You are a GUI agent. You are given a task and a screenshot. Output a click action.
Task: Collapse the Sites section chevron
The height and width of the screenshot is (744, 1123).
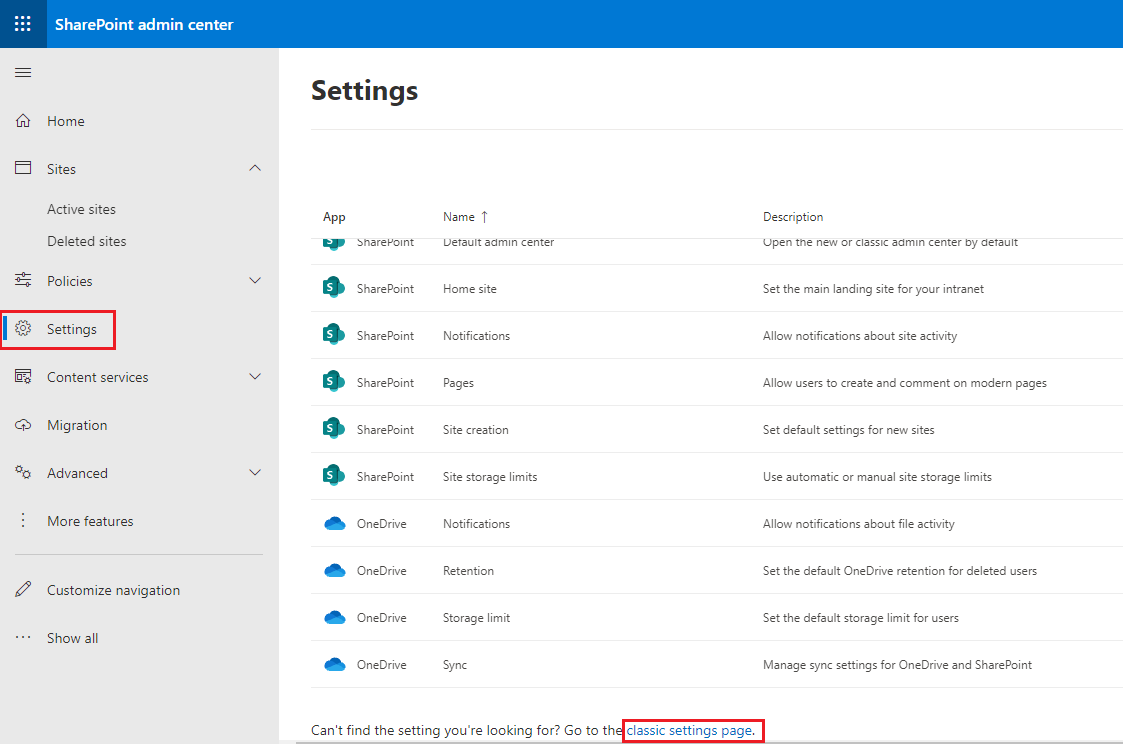[x=255, y=168]
